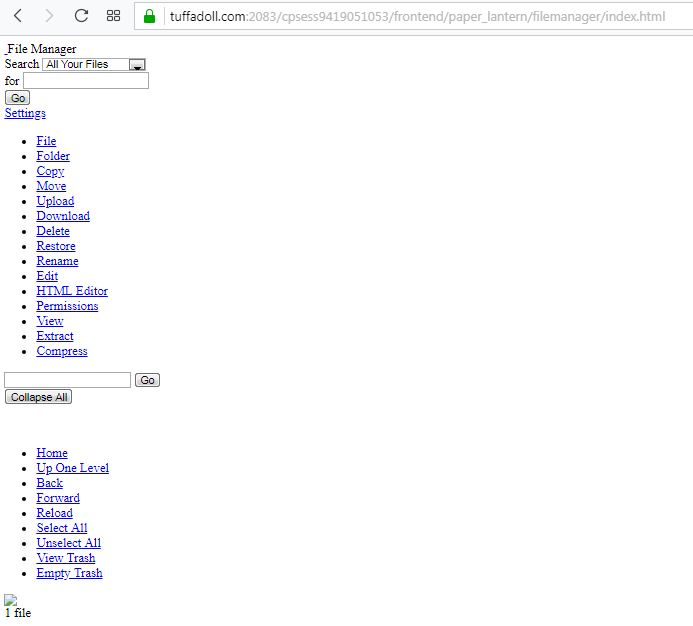This screenshot has width=693, height=626.
Task: Click the Restore link
Action: pos(56,246)
